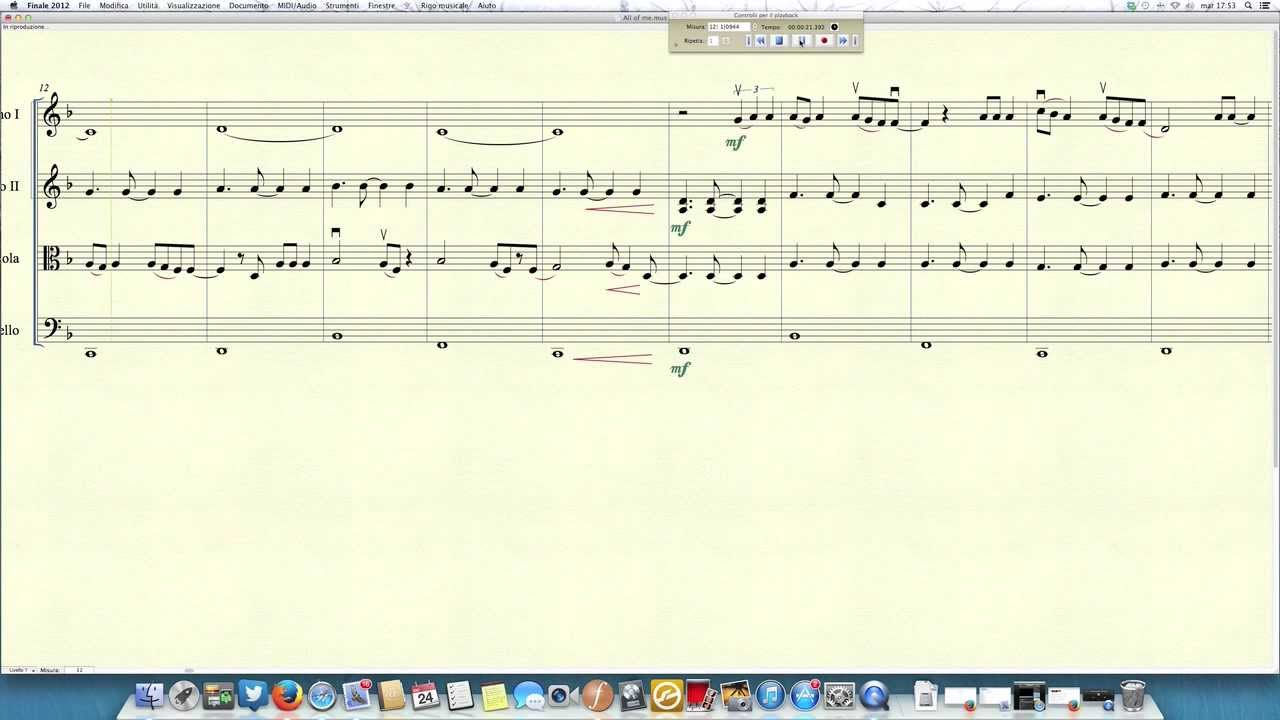
Task: Open the File menu
Action: (84, 5)
